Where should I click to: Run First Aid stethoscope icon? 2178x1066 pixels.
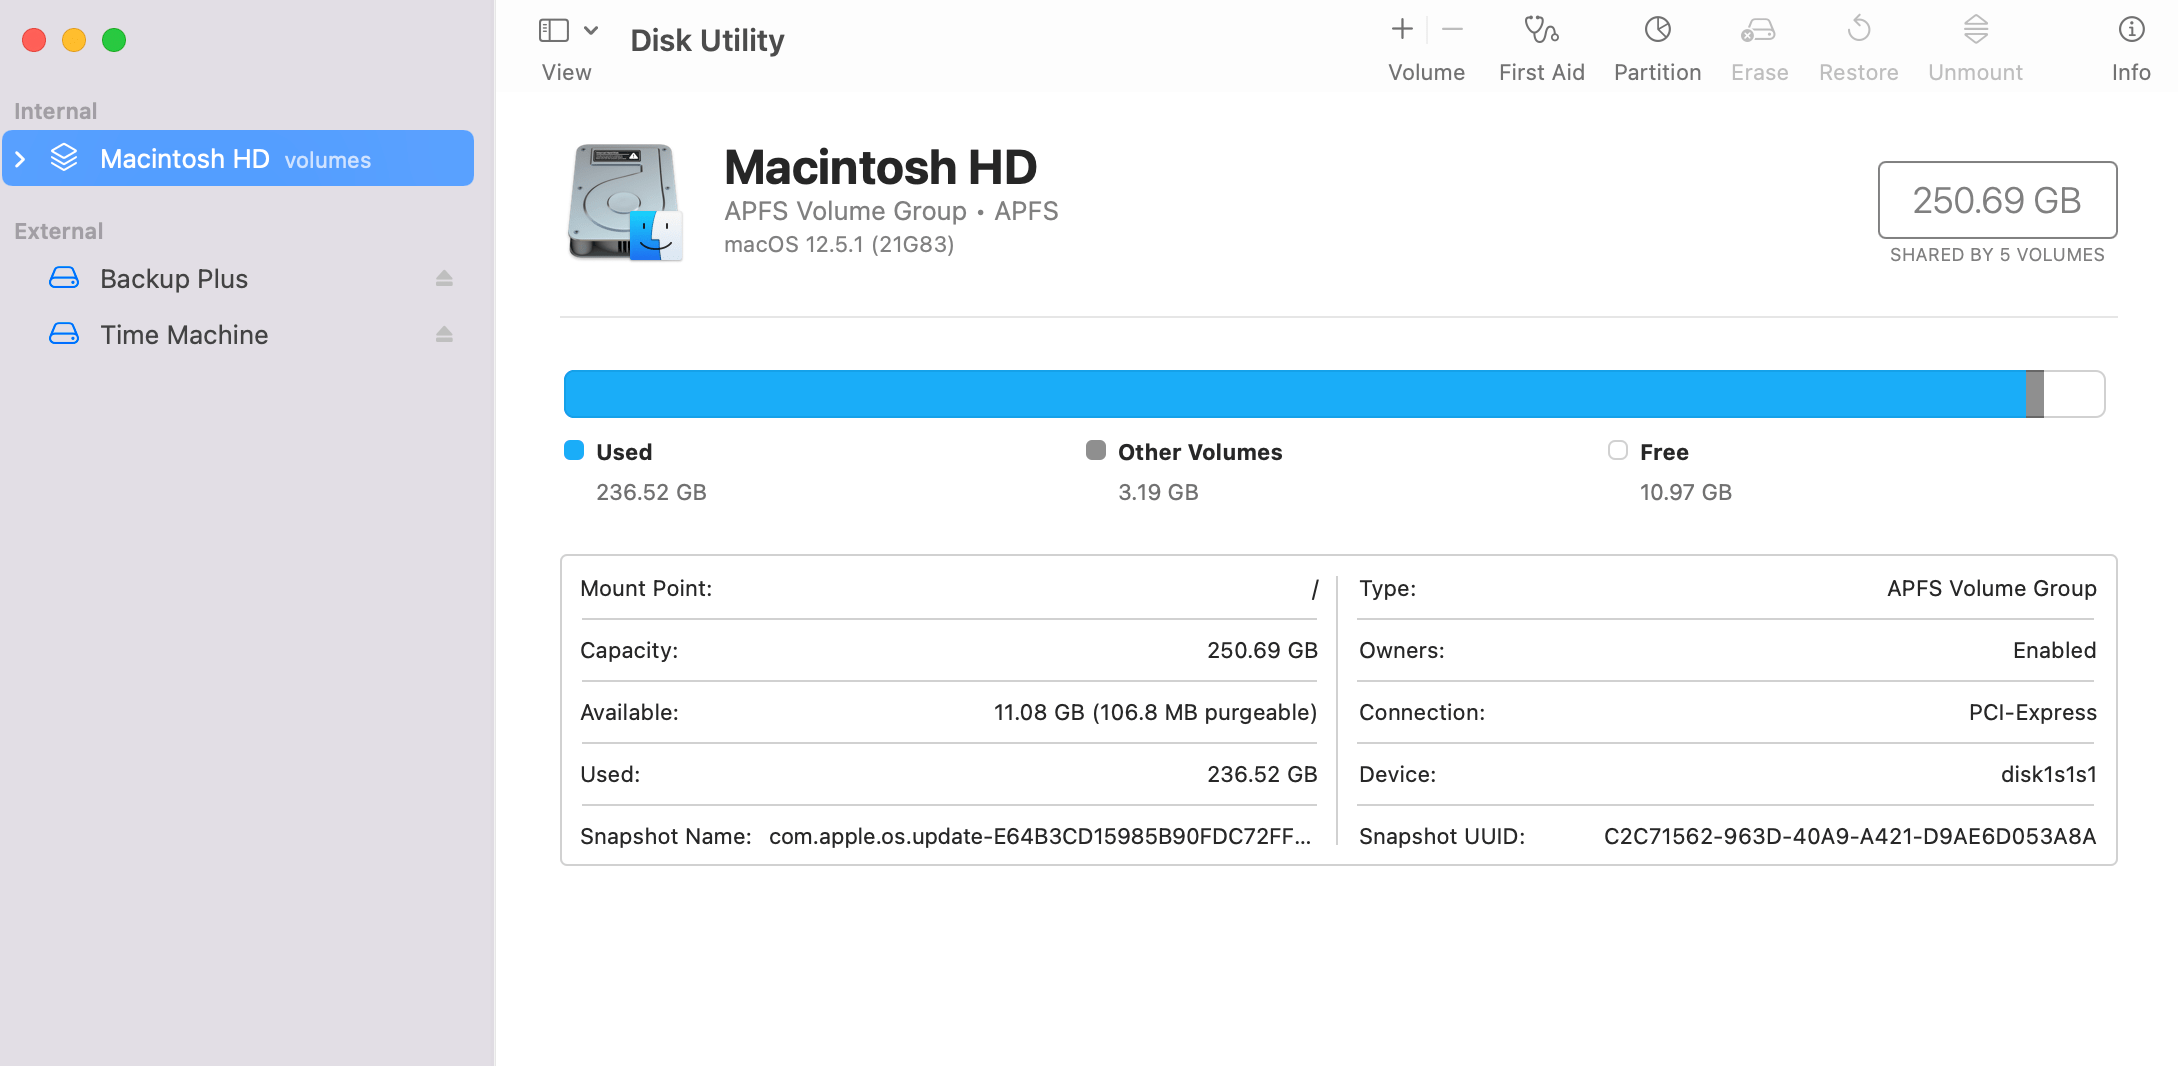[1541, 30]
